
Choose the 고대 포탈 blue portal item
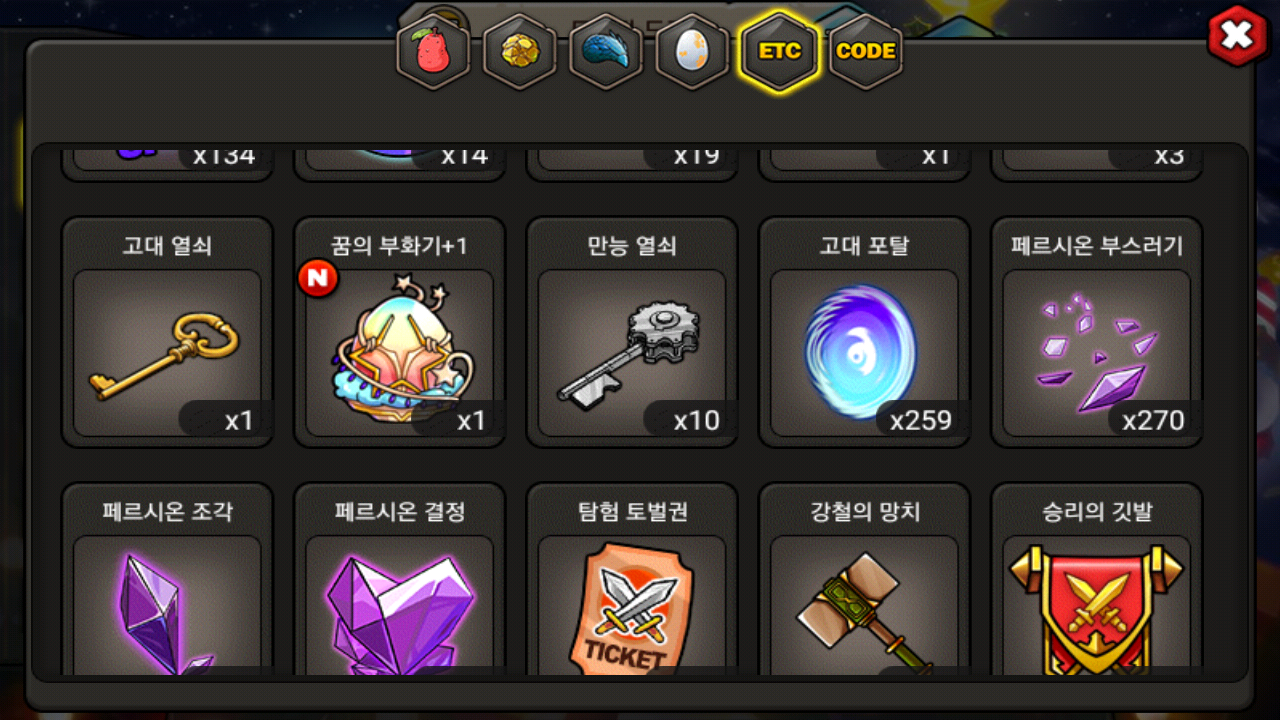[864, 332]
